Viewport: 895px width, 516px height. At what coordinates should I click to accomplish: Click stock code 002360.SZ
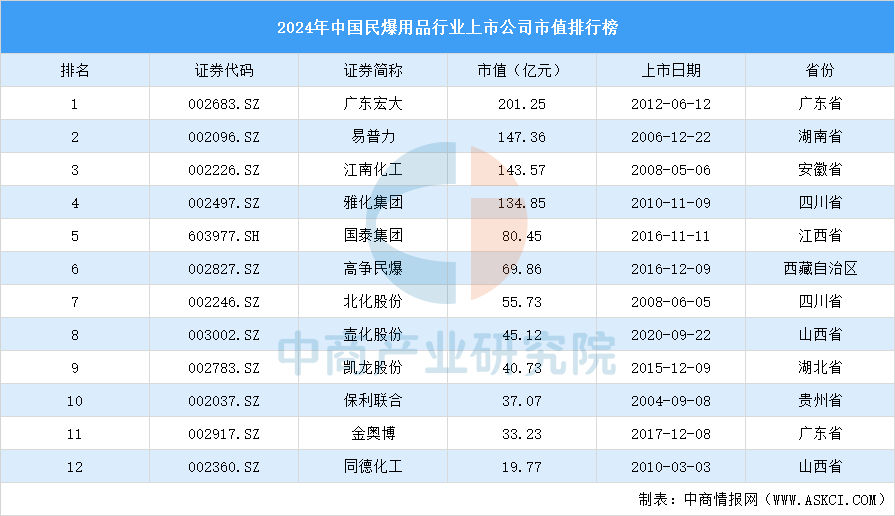click(x=224, y=468)
